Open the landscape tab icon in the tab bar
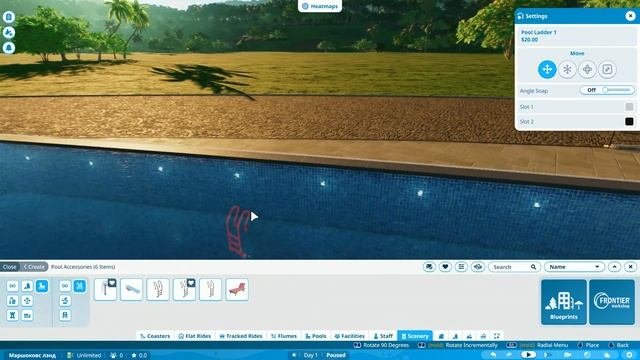The height and width of the screenshot is (360, 640). point(469,336)
